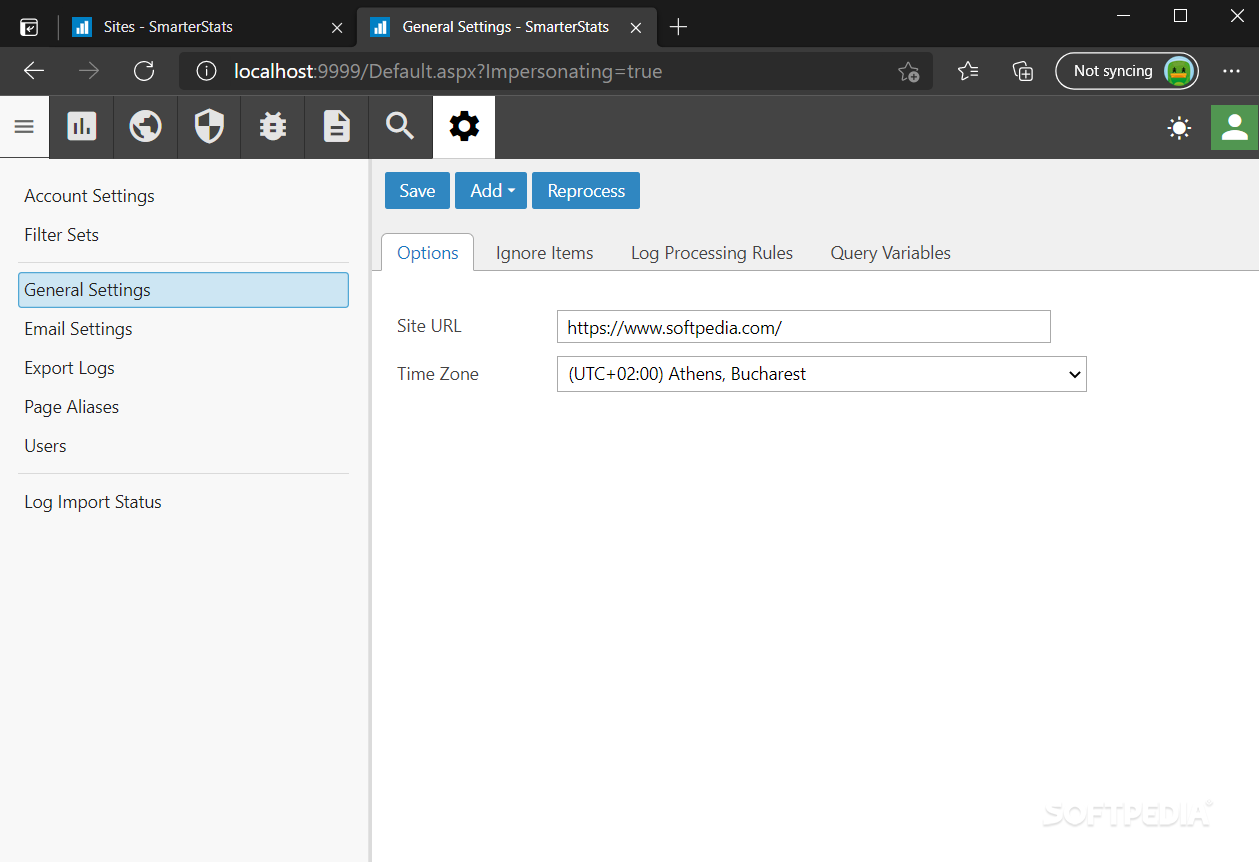Viewport: 1259px width, 862px height.
Task: Open the browser Favorites list icon
Action: pos(968,71)
